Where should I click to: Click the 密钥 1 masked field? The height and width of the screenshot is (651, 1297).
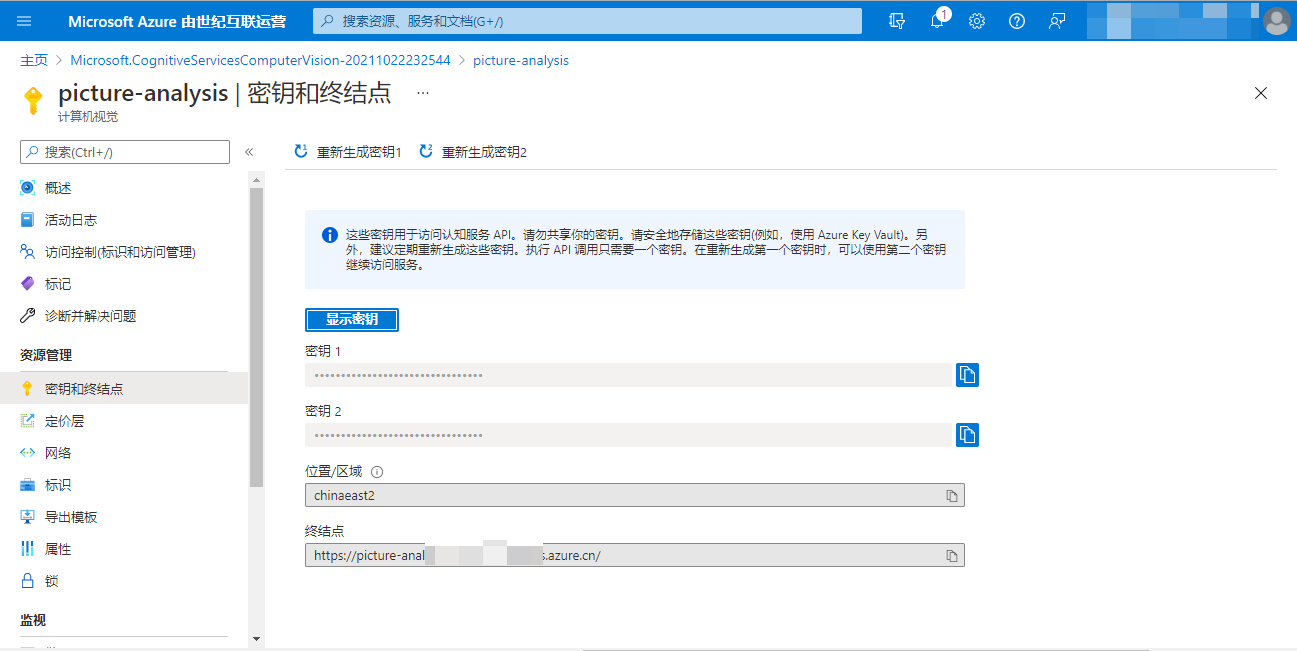[627, 375]
